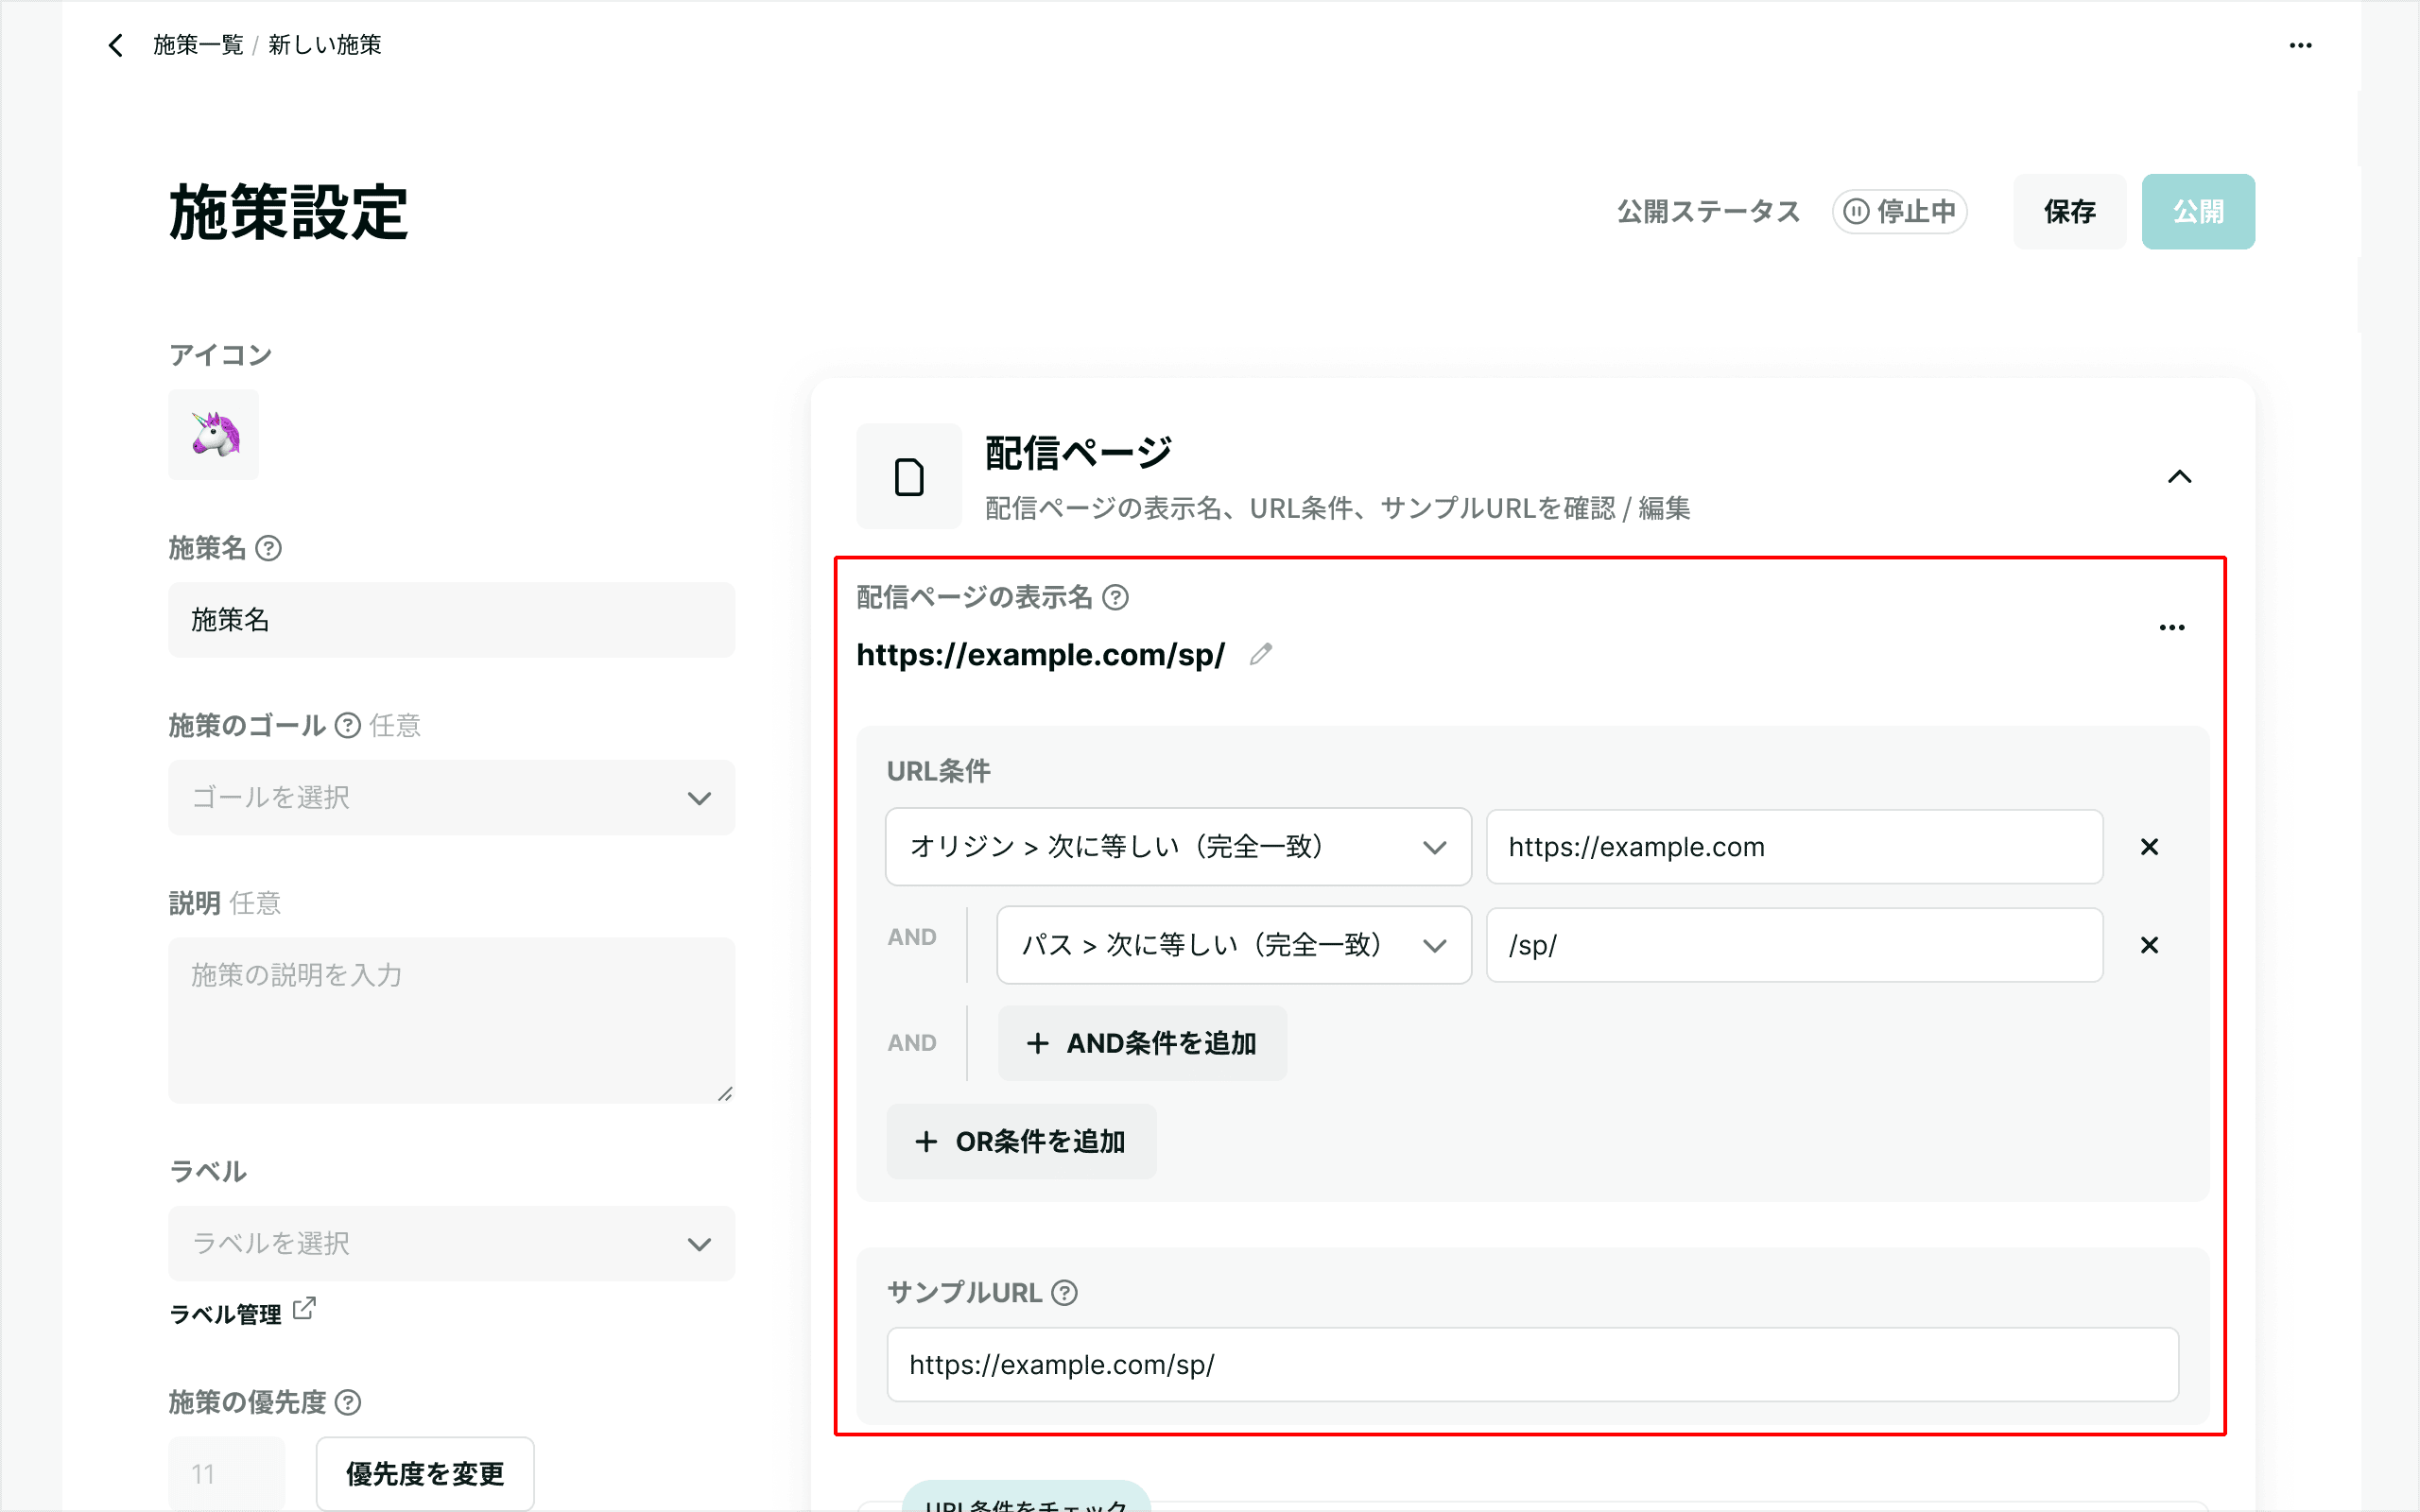Screen dimensions: 2420x1512
Task: Click AND条件を追加 button
Action: [x=1142, y=1043]
